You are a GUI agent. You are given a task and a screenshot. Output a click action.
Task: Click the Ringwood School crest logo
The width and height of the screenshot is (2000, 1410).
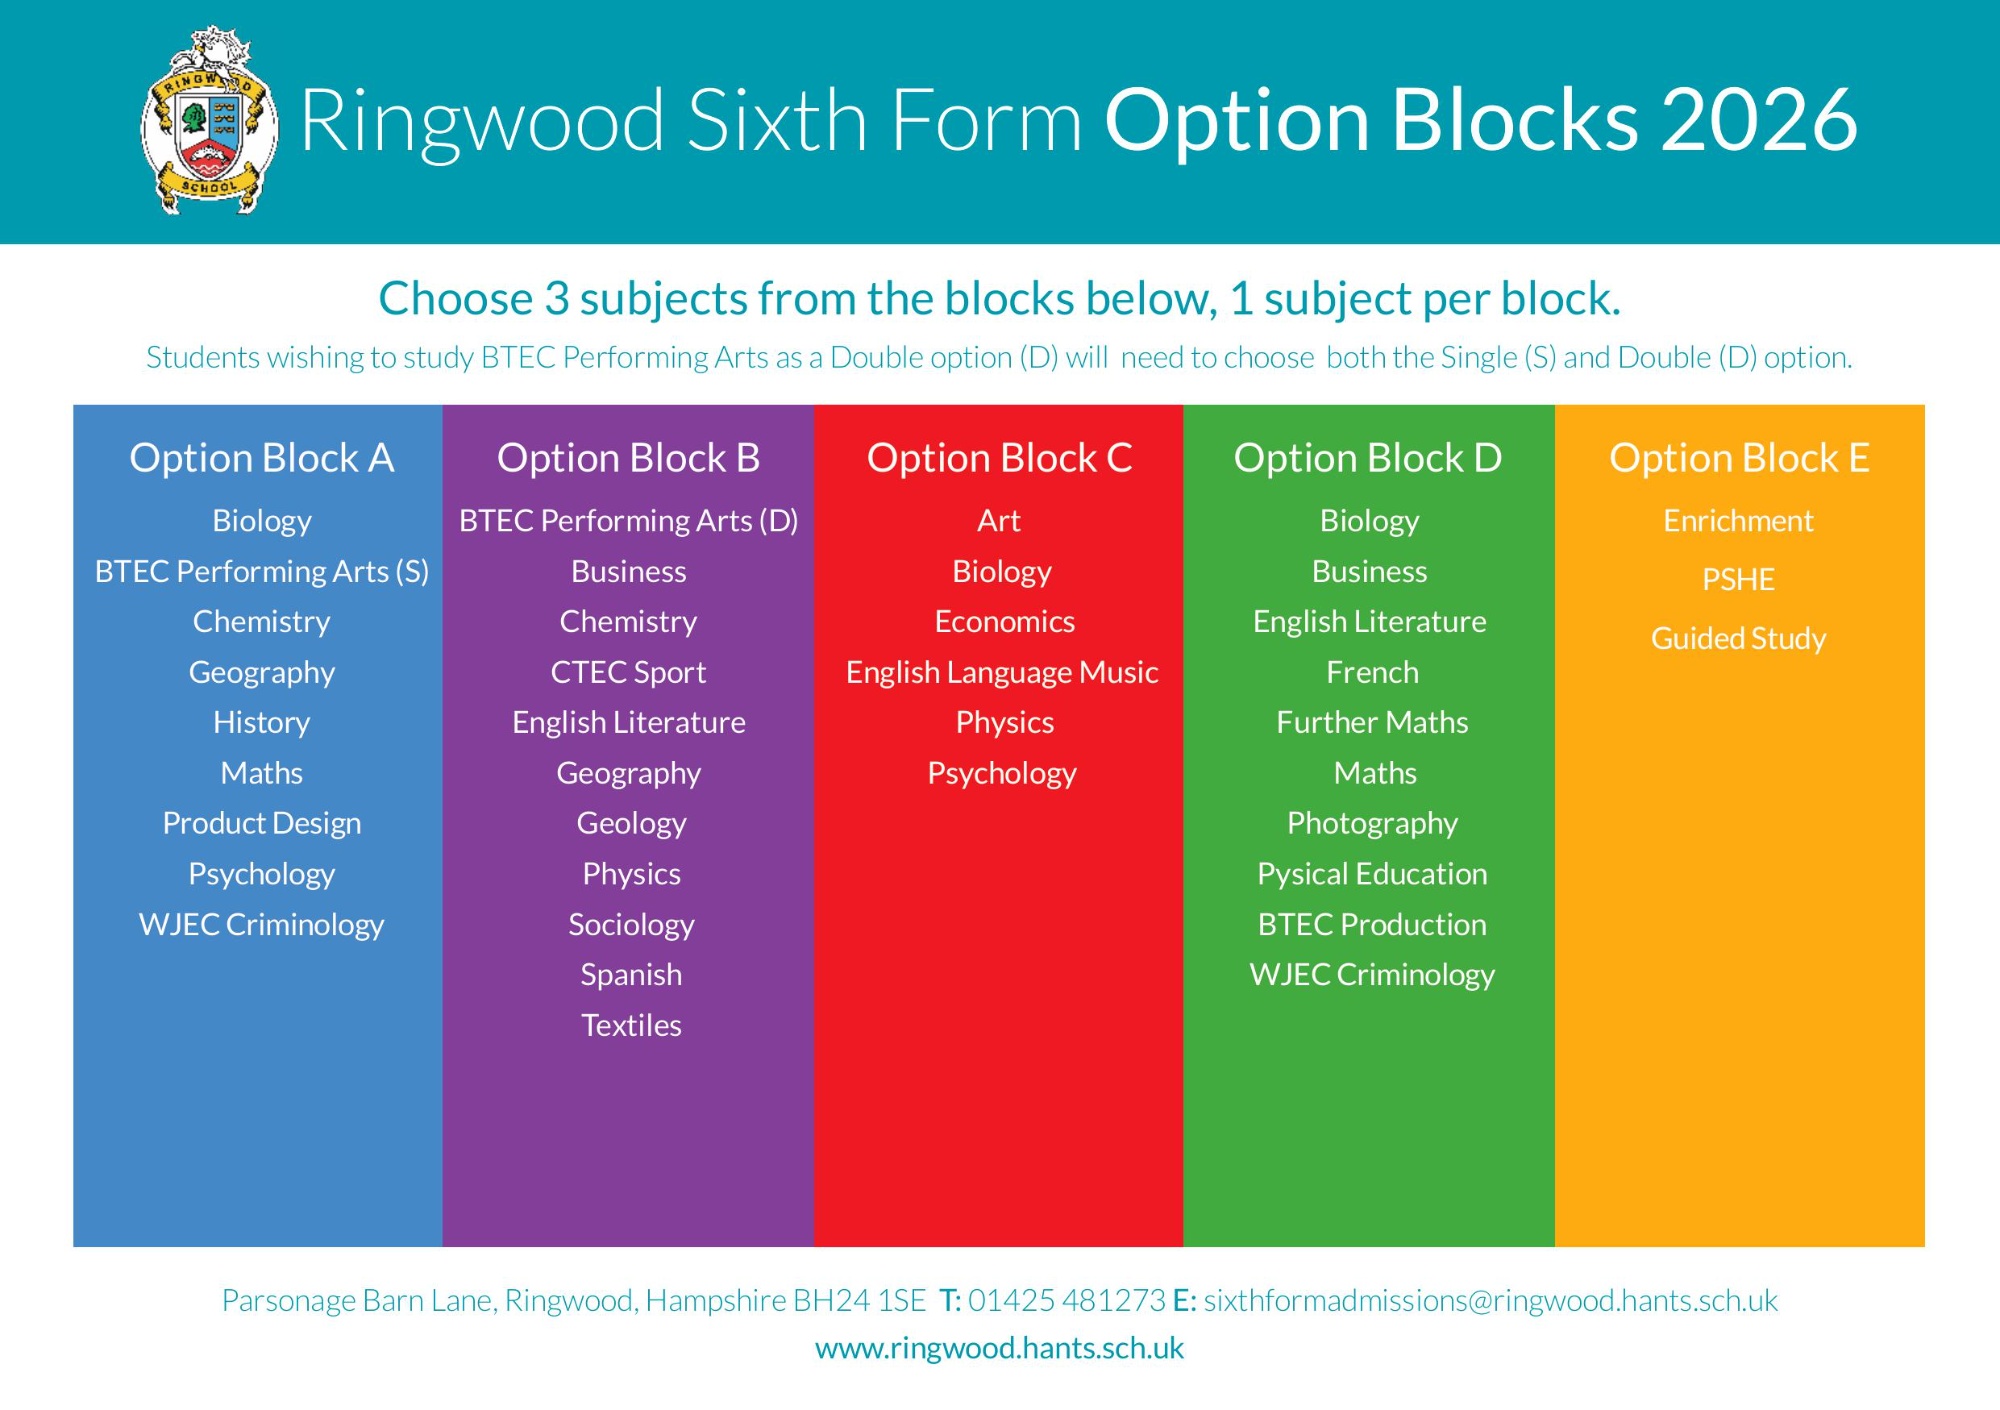pos(209,121)
